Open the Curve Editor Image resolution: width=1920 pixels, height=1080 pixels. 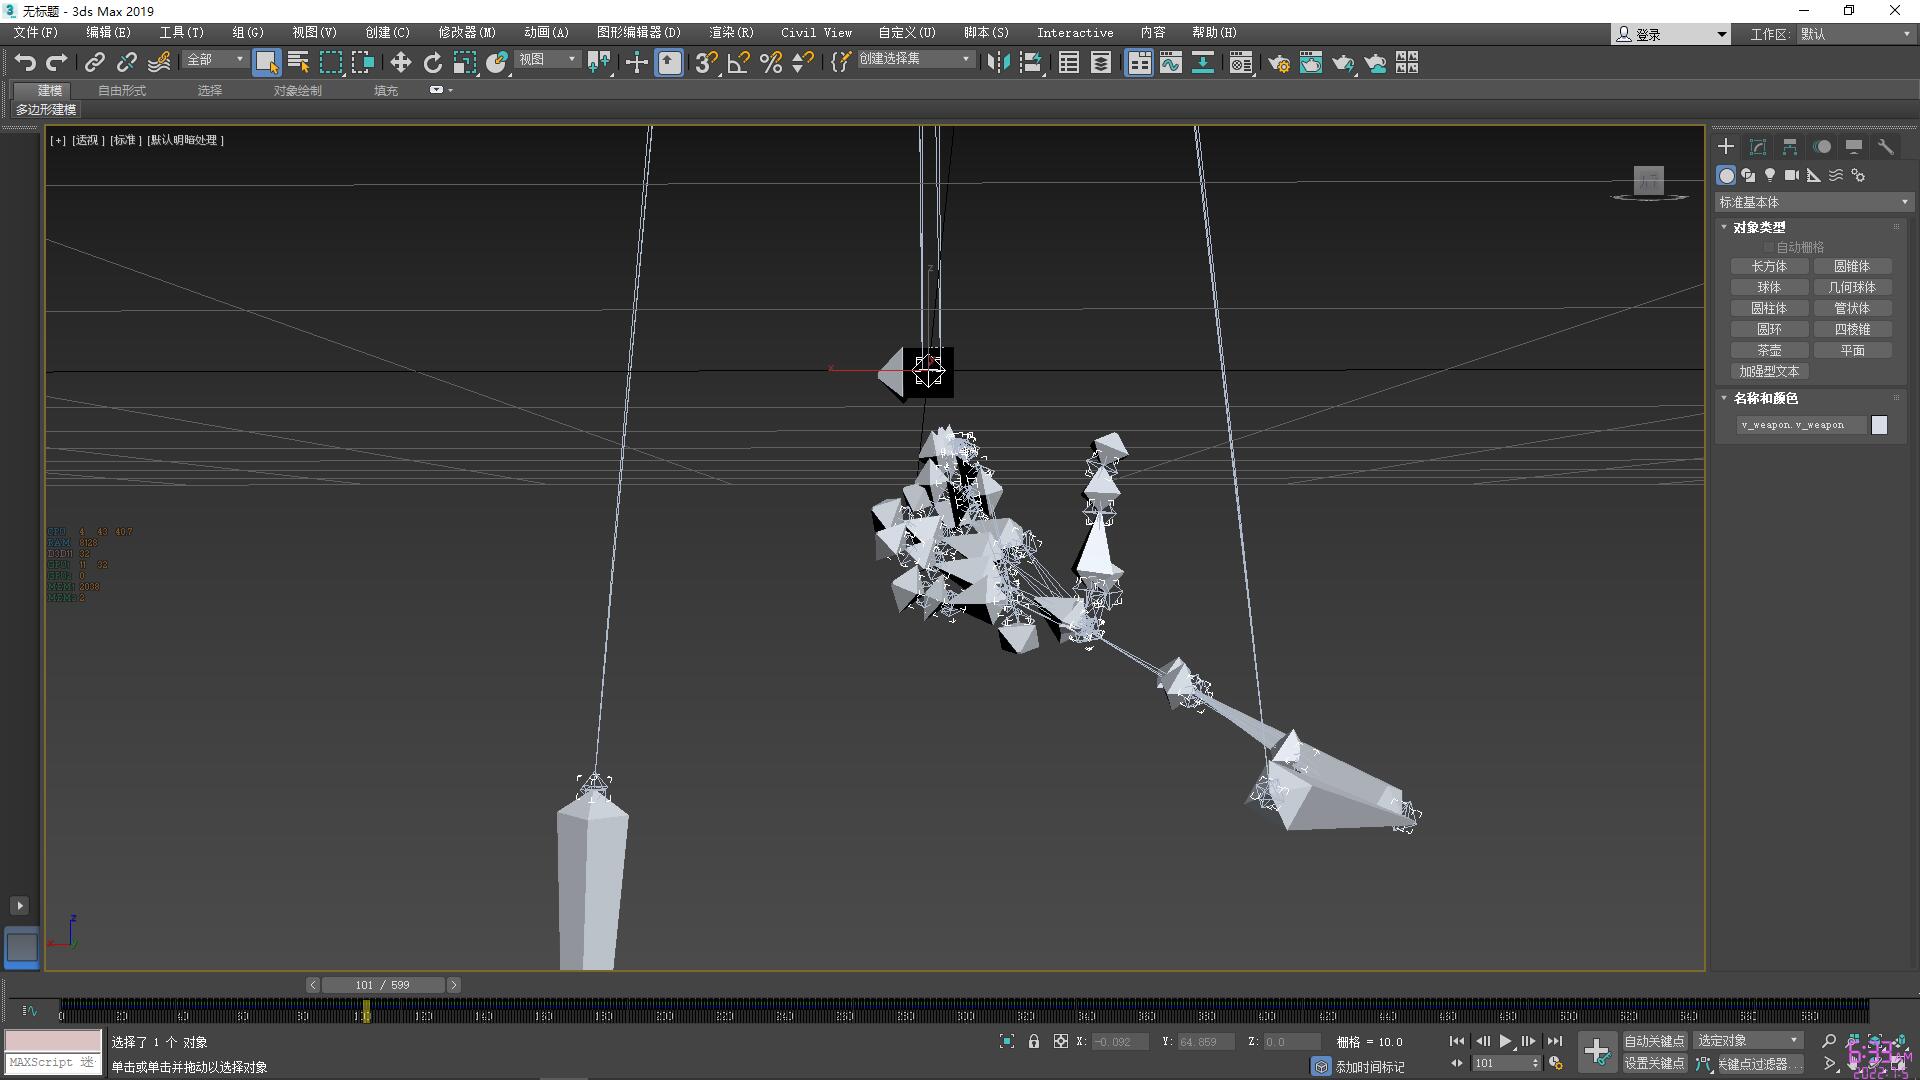click(x=1171, y=63)
